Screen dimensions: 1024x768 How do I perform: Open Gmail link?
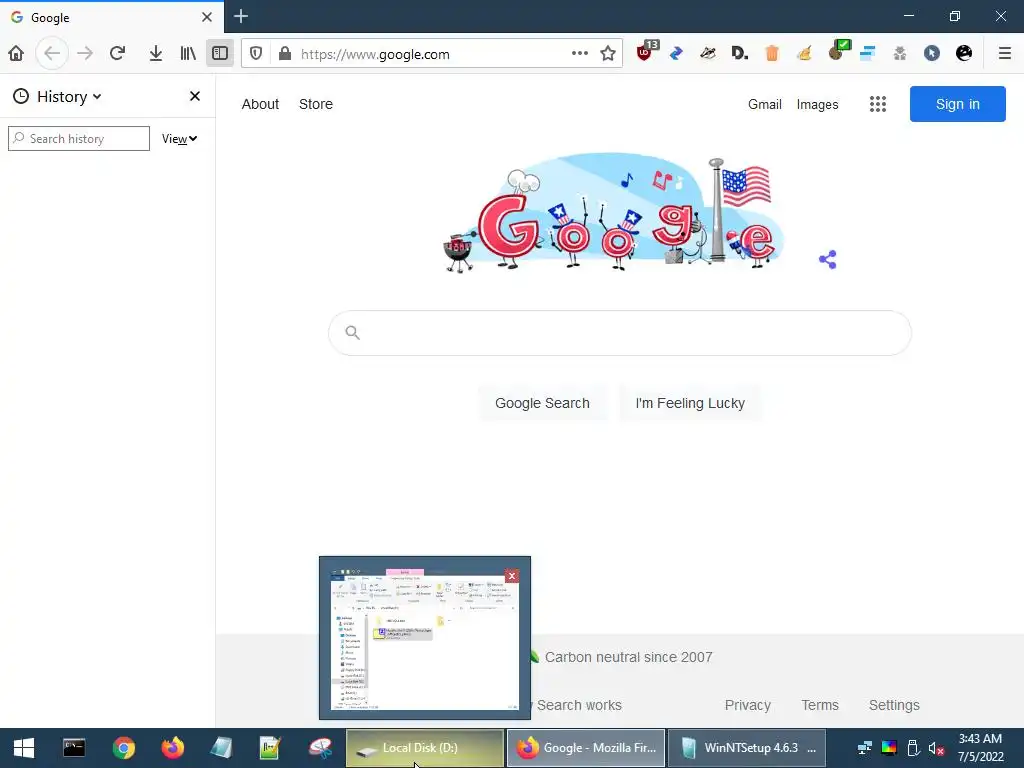765,104
